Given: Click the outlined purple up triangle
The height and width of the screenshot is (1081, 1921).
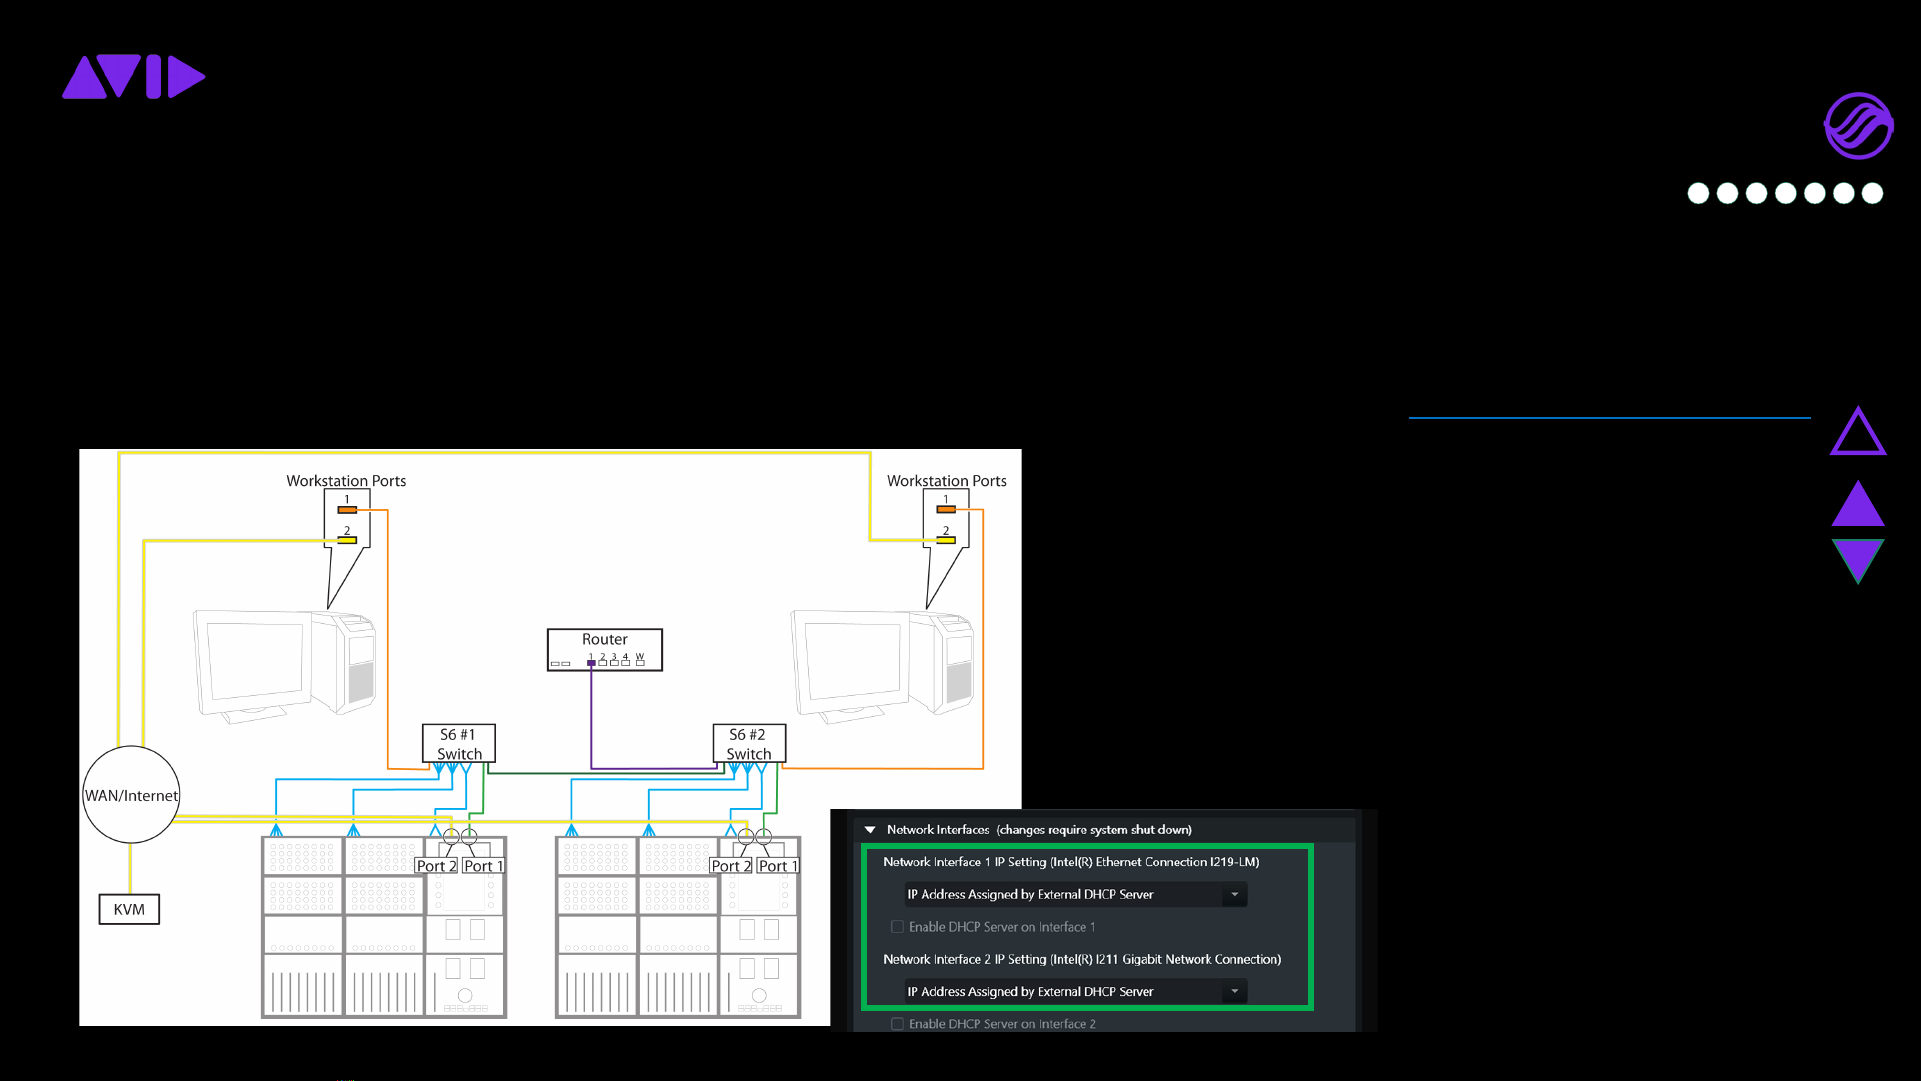Looking at the screenshot, I should pos(1858,432).
